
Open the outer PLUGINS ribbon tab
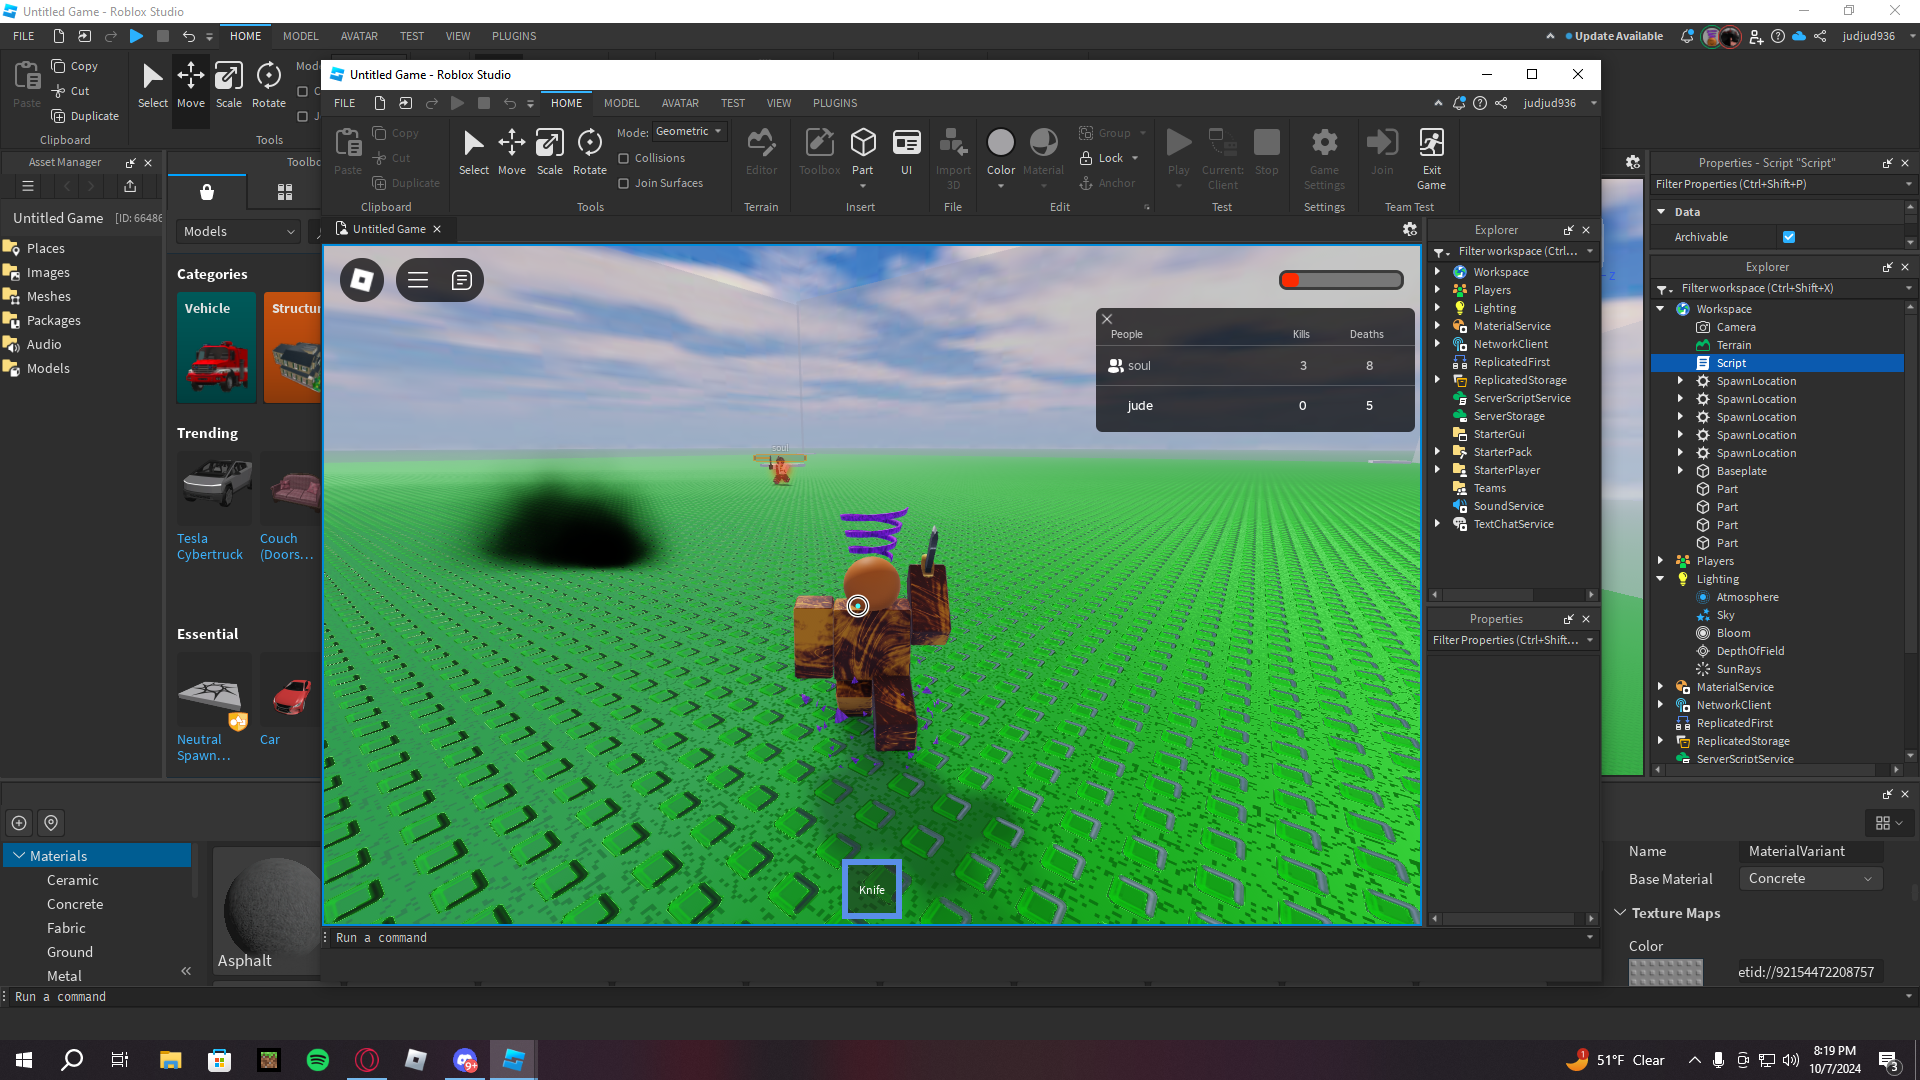click(x=514, y=36)
